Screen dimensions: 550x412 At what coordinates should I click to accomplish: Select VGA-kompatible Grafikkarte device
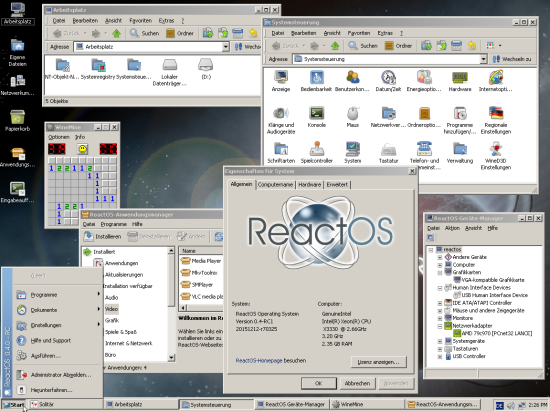point(489,280)
